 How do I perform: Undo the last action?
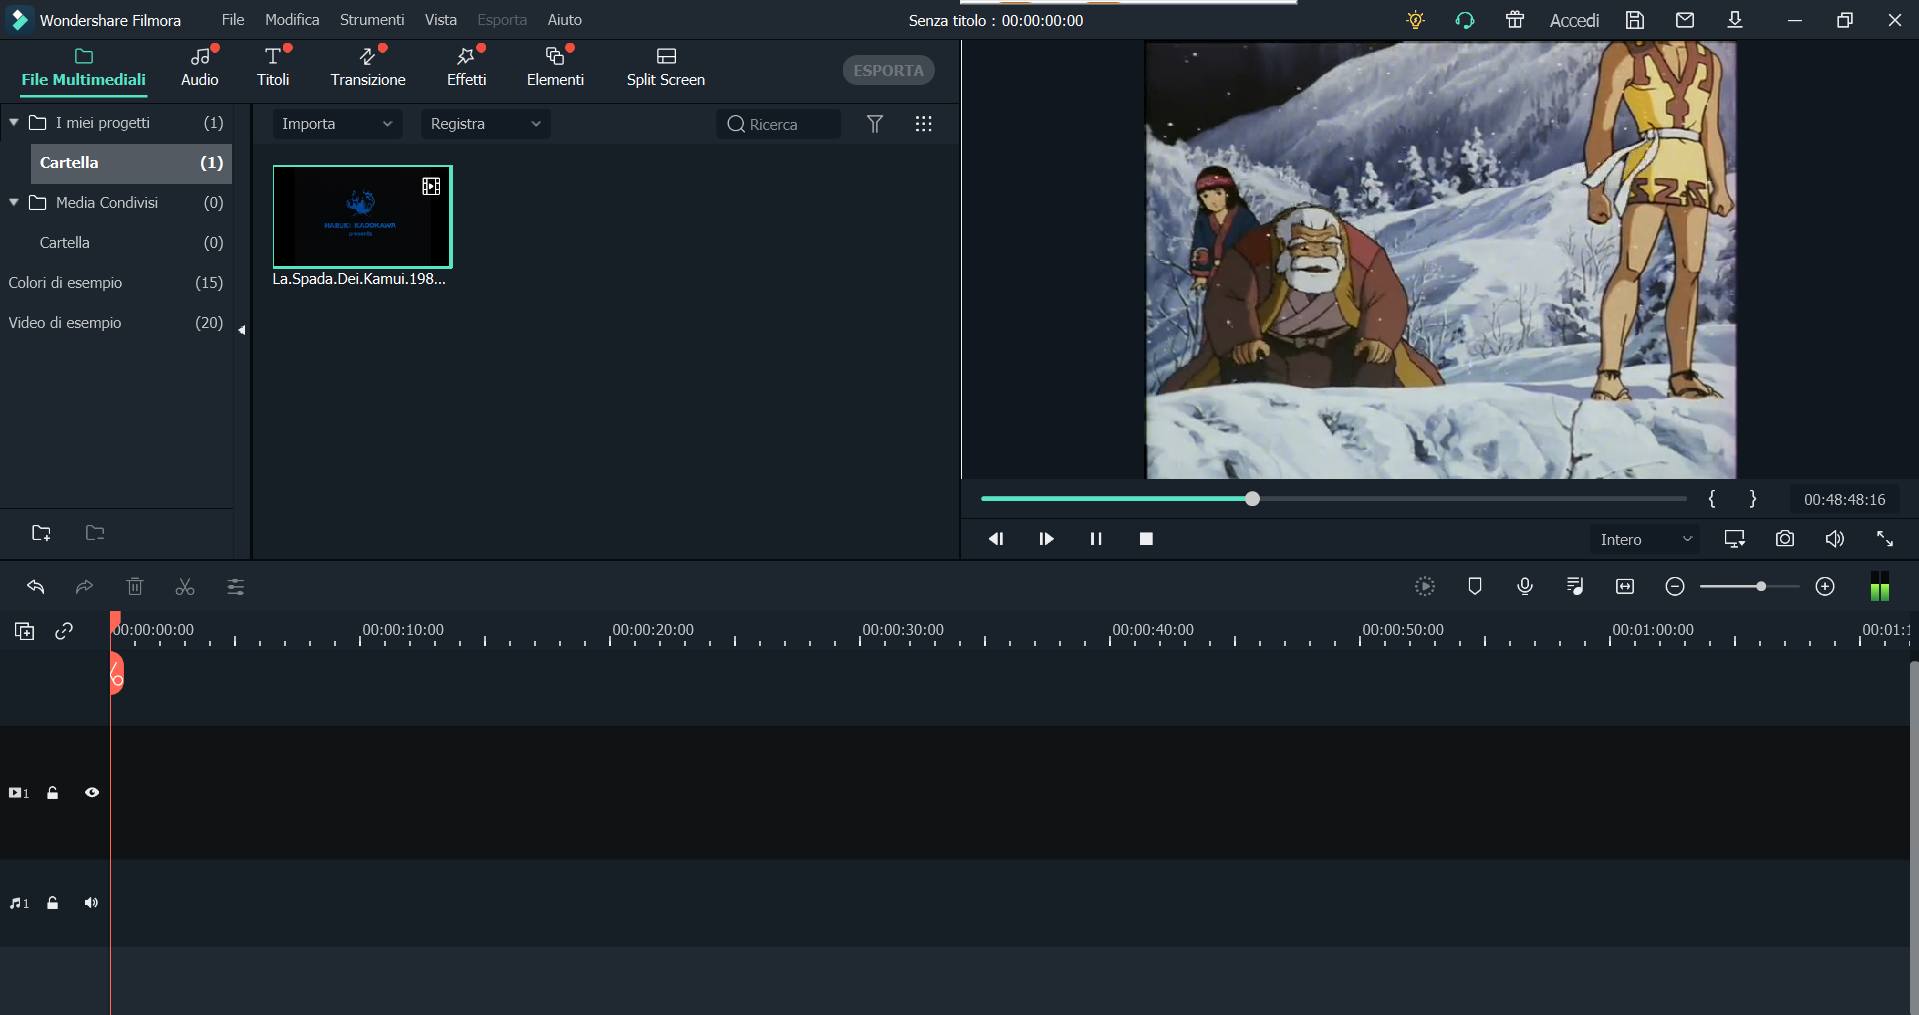tap(36, 587)
